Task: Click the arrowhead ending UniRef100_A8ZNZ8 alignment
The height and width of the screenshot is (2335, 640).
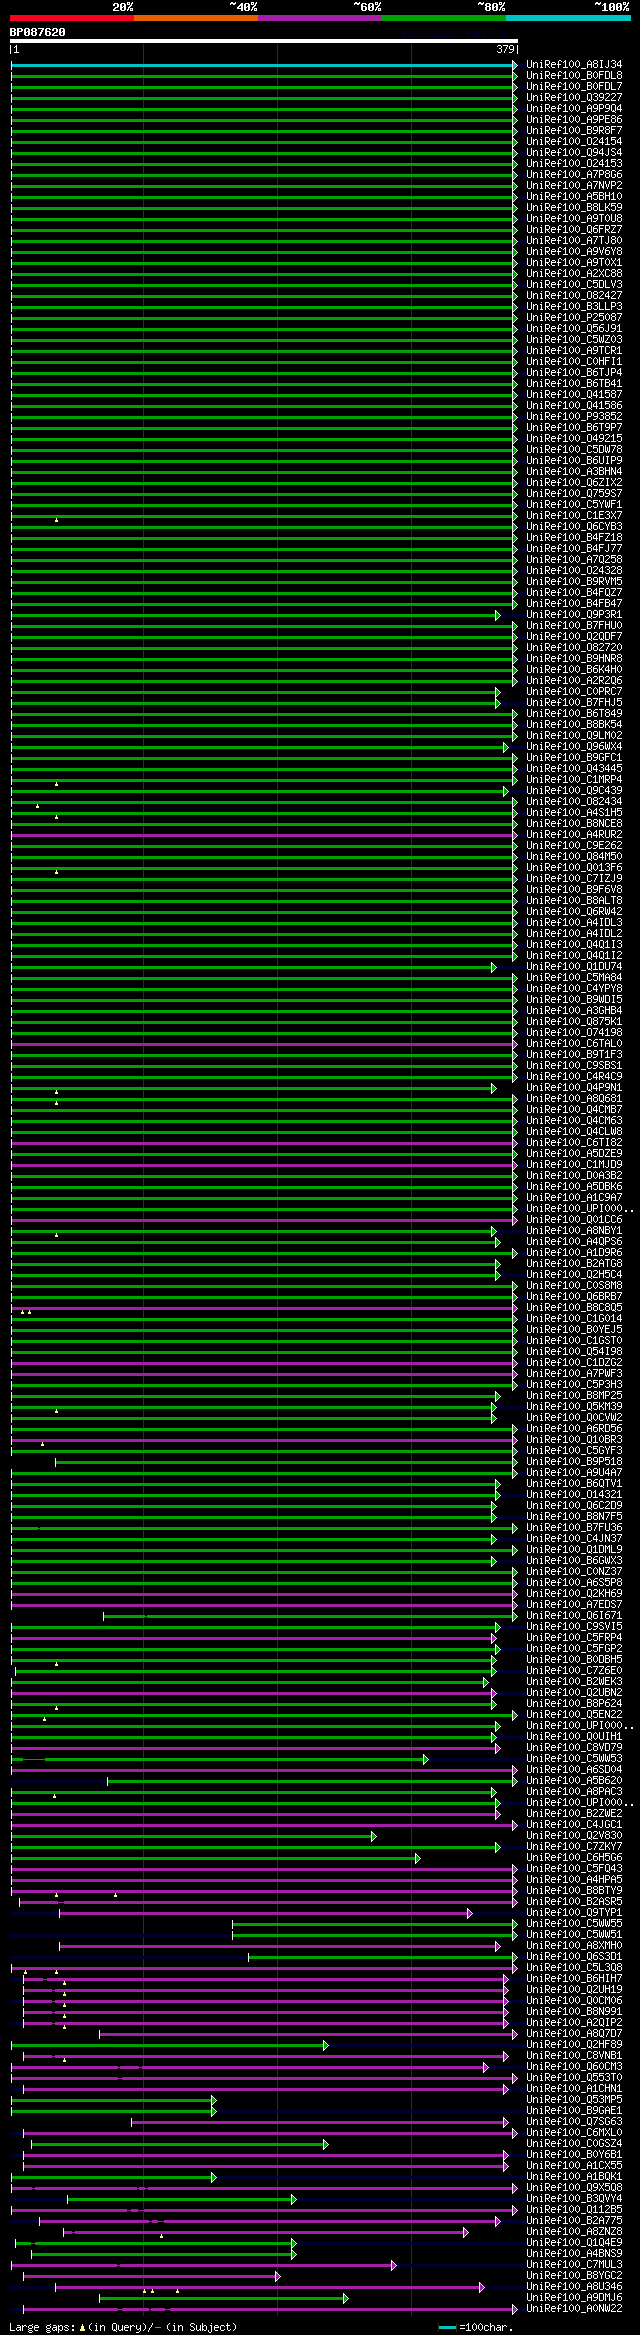Action: 466,2232
